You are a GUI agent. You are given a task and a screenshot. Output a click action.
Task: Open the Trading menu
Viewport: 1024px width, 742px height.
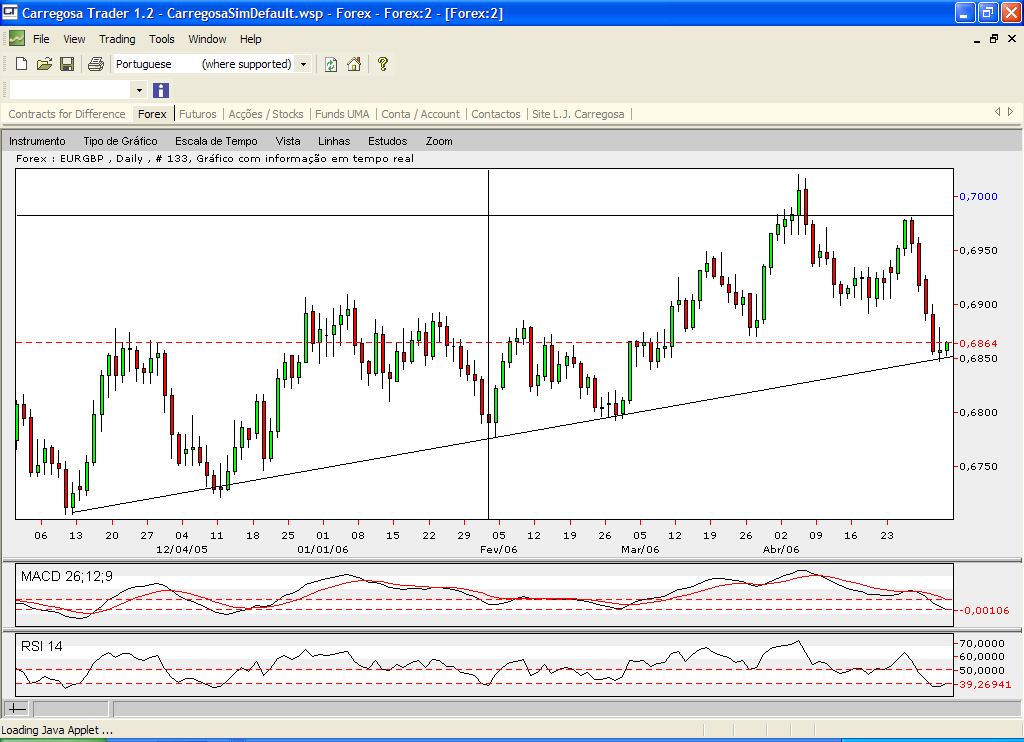(117, 39)
